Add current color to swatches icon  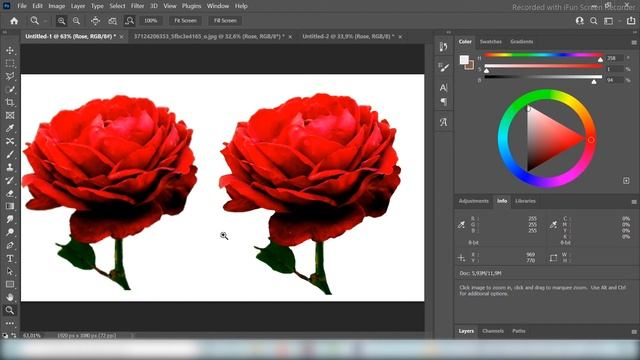point(626,180)
